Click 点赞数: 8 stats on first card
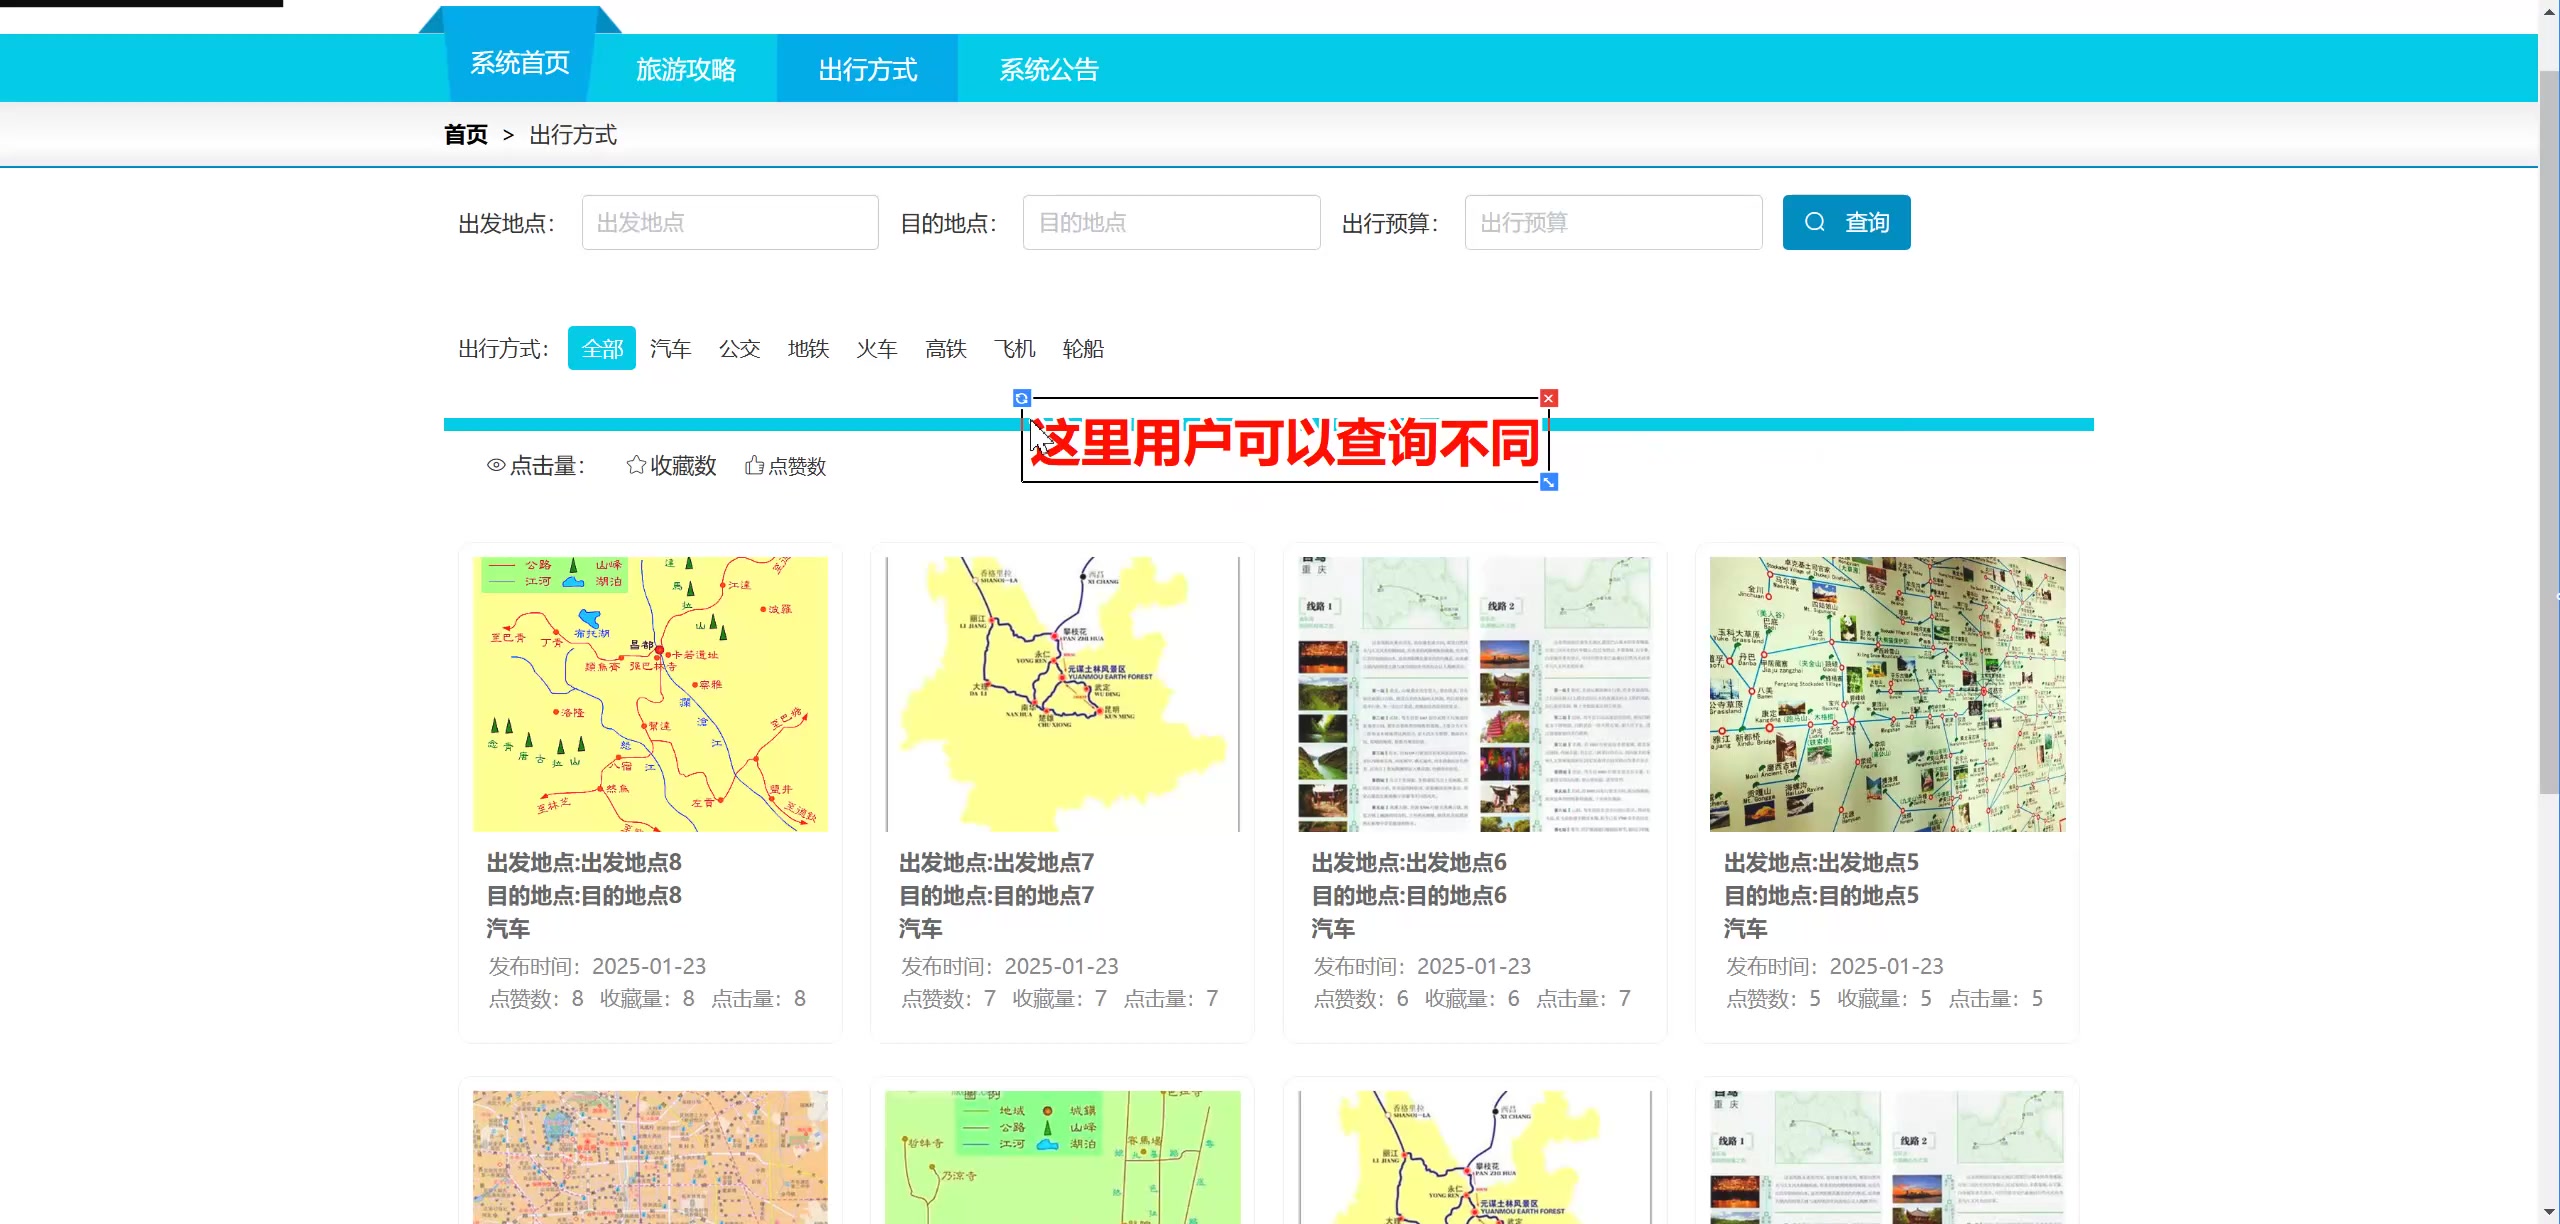 click(x=536, y=998)
